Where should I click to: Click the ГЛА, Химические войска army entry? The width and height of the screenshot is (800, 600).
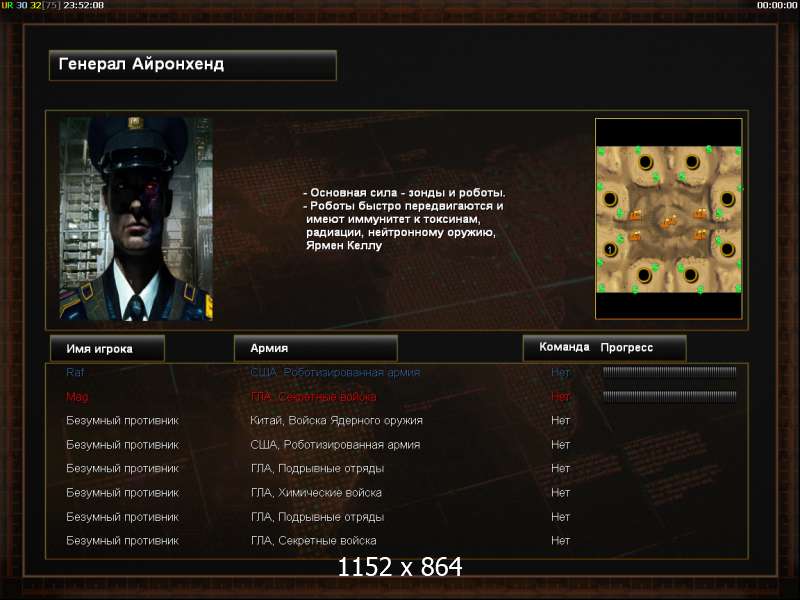pos(316,493)
